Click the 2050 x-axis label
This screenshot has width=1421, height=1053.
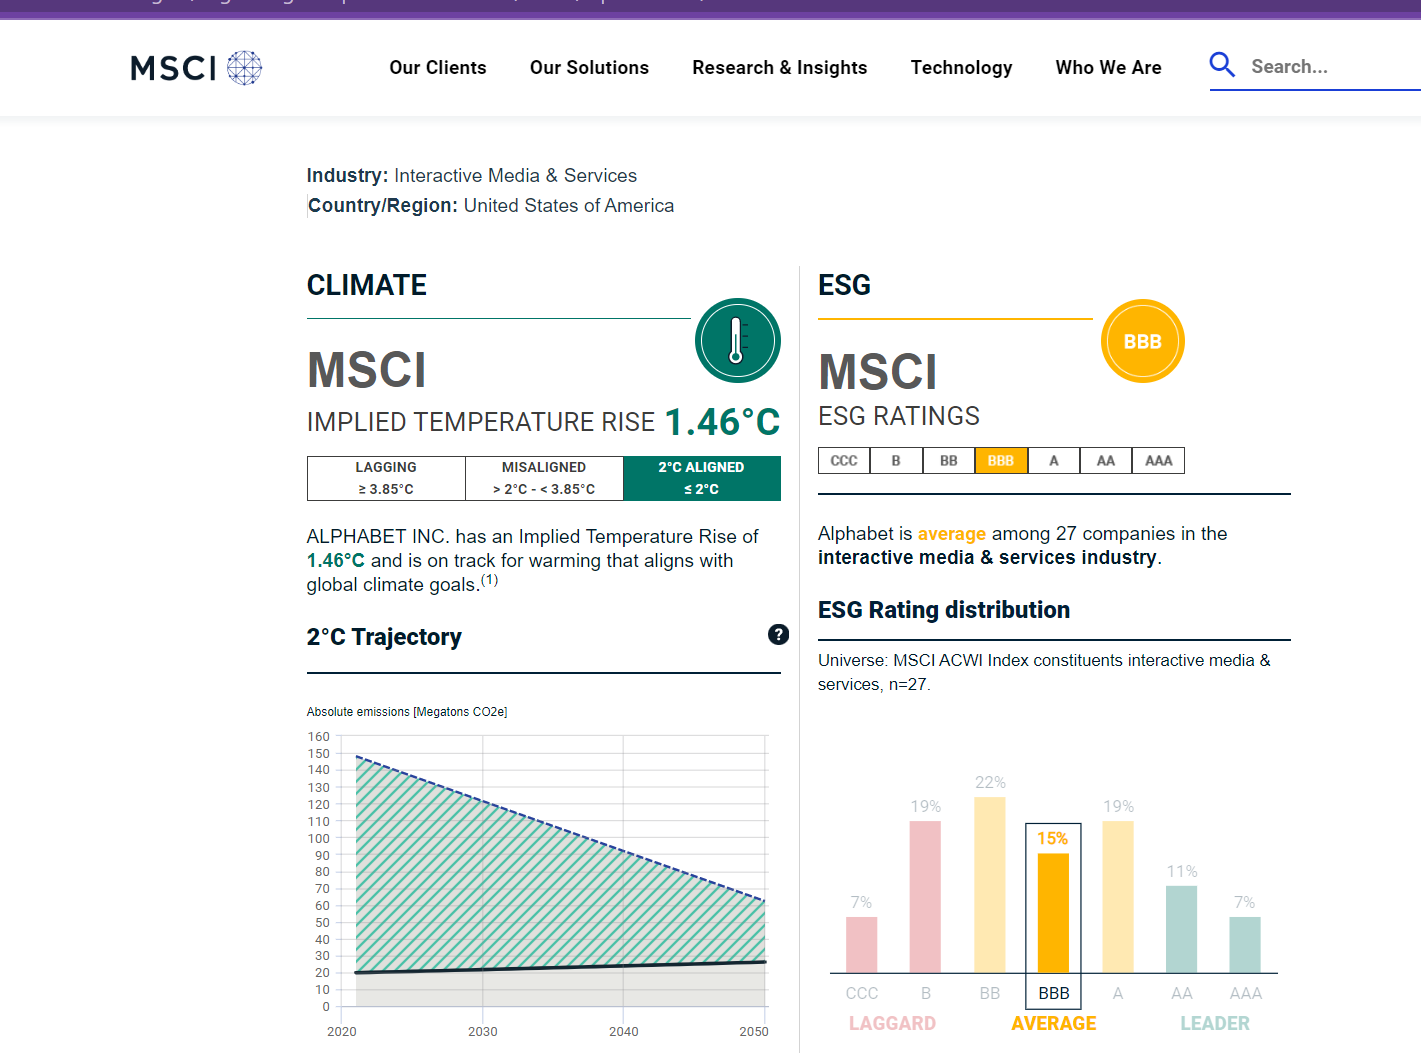[x=754, y=1031]
